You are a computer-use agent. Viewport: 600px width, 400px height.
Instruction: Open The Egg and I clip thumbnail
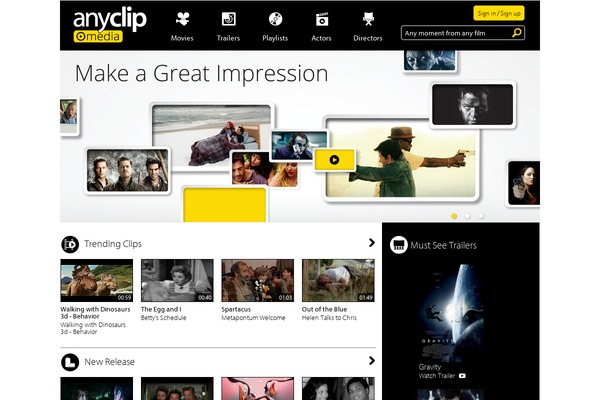(177, 281)
